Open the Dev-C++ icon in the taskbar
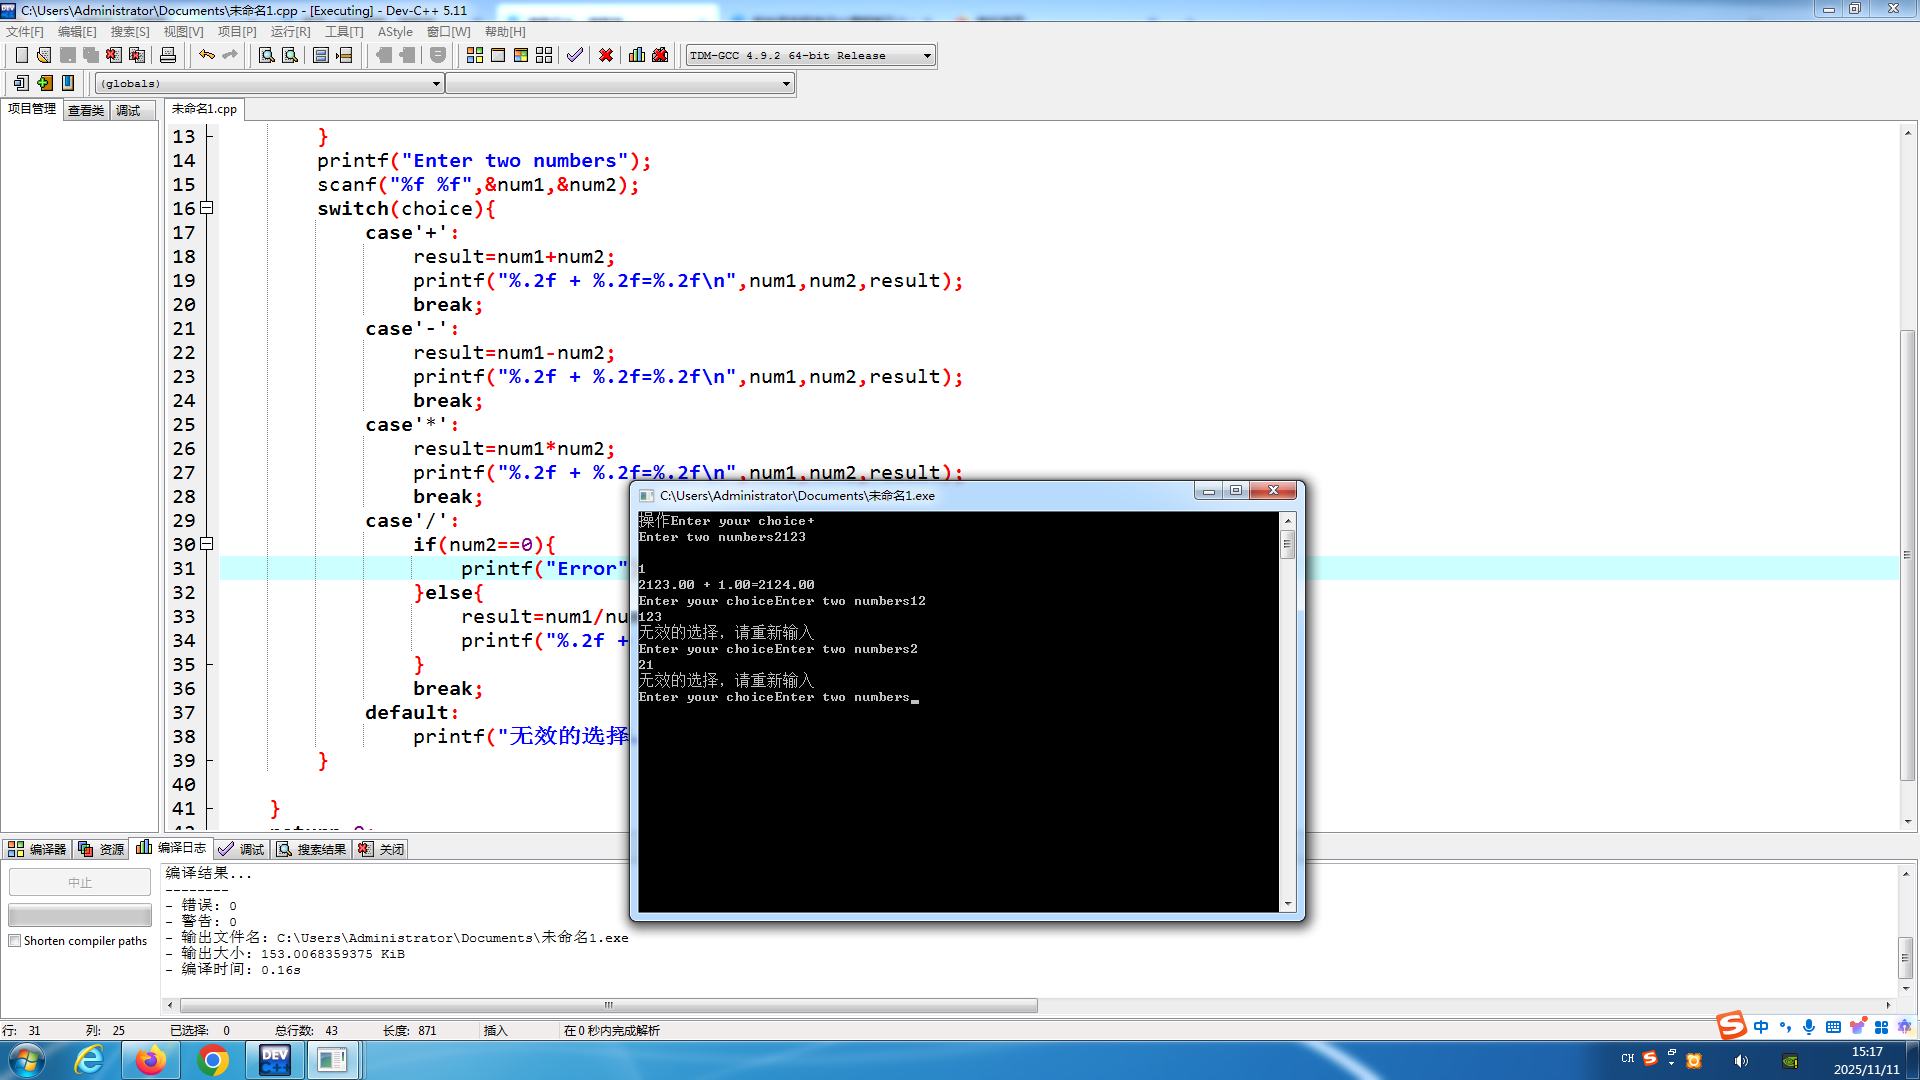This screenshot has height=1080, width=1920. pyautogui.click(x=274, y=1060)
